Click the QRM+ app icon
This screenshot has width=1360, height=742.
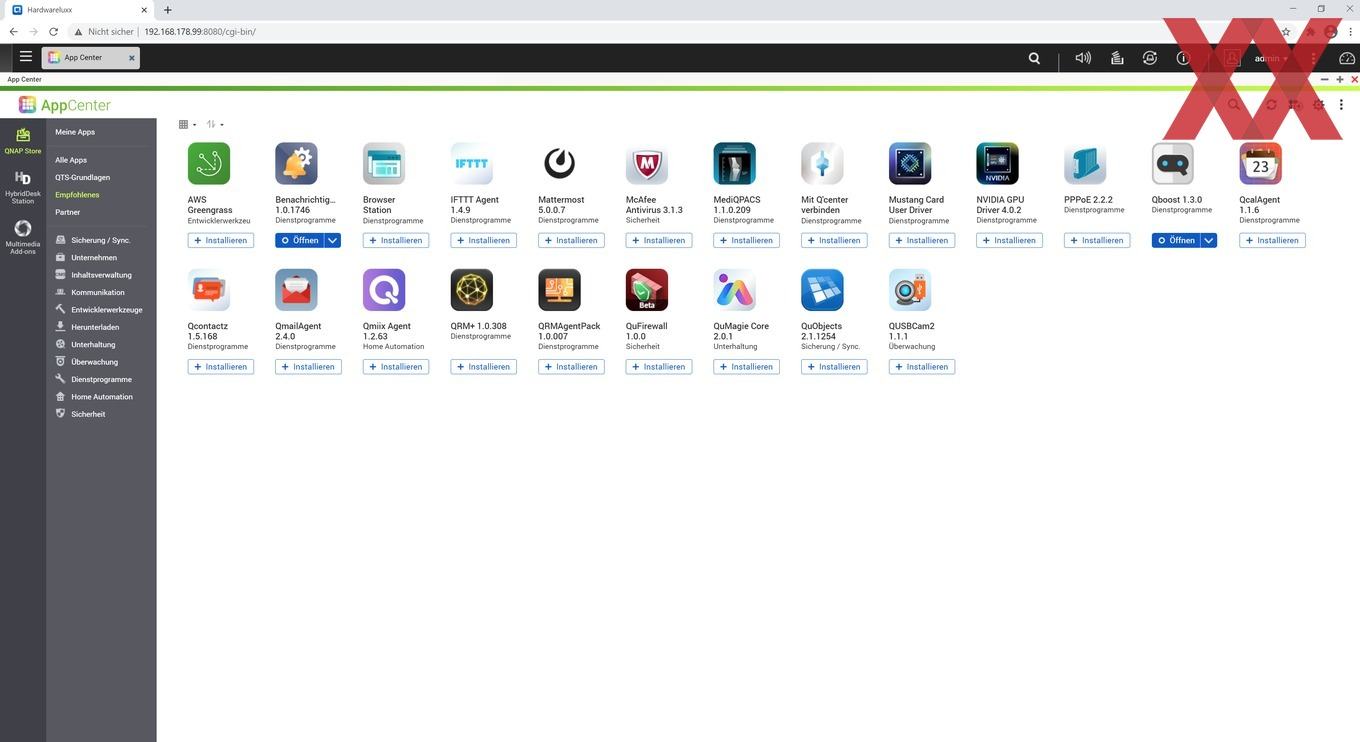tap(472, 290)
